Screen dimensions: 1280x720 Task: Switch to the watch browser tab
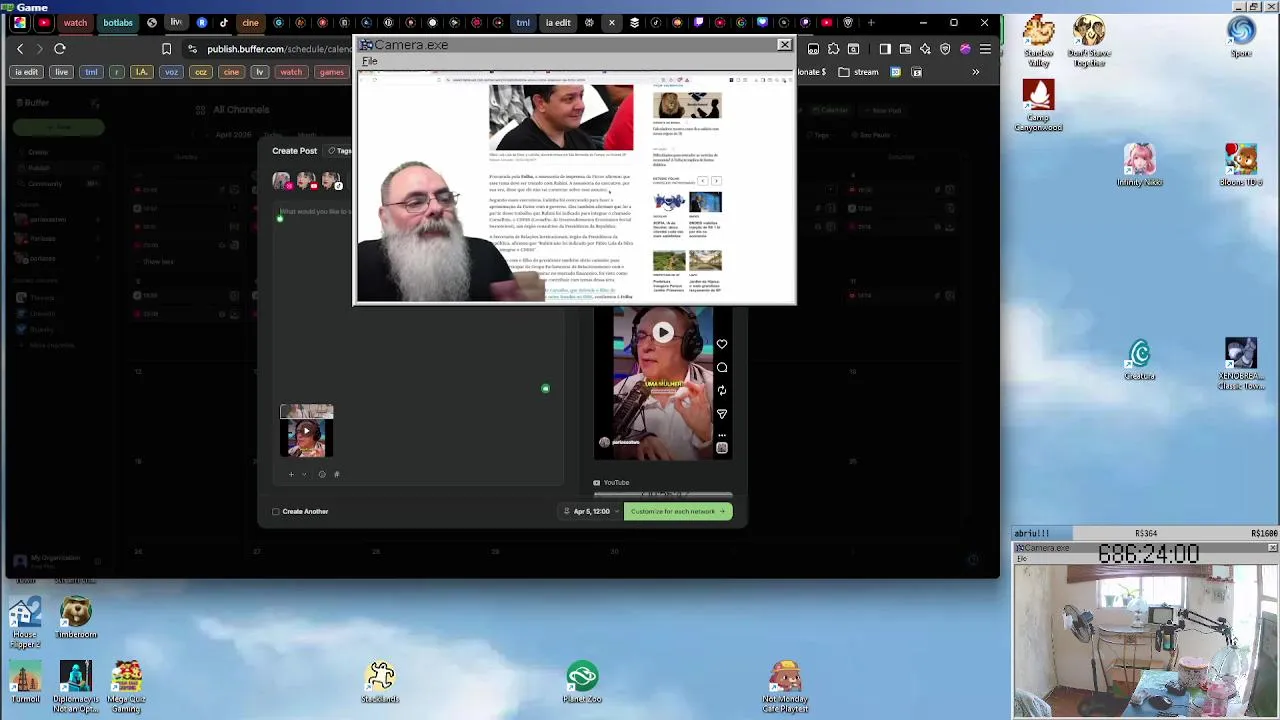[x=75, y=22]
